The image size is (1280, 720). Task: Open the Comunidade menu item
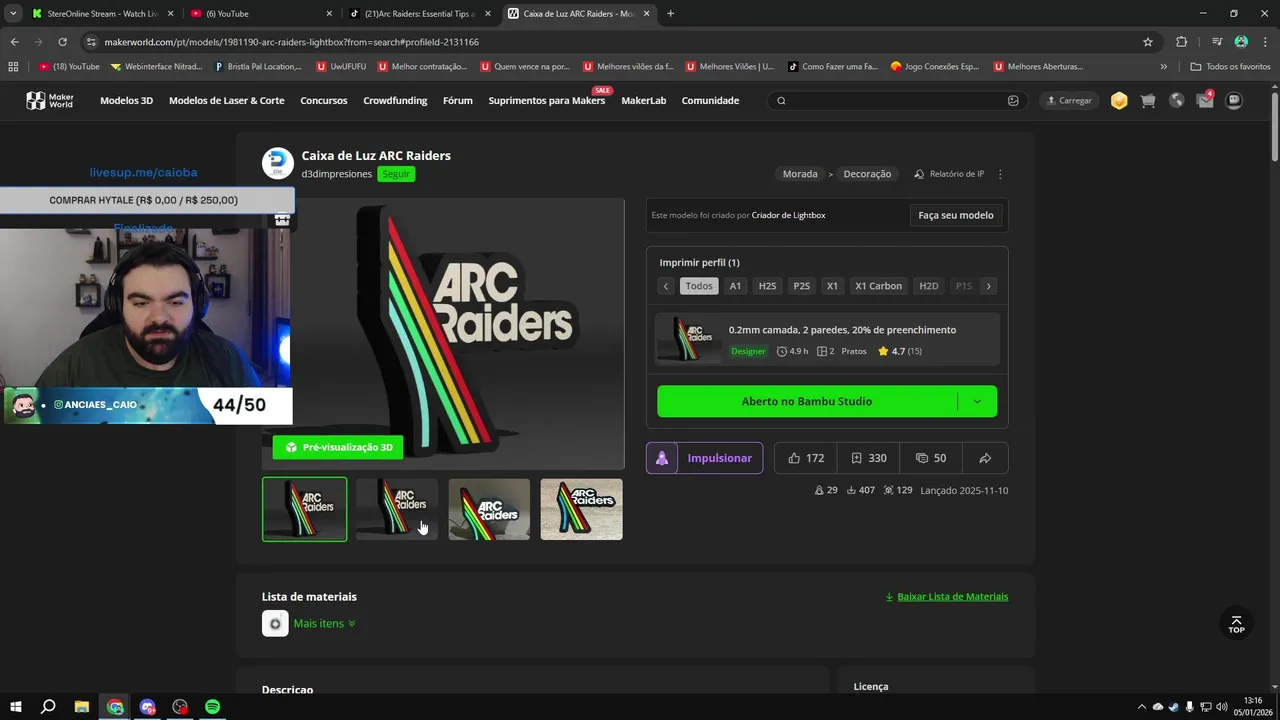tap(710, 100)
